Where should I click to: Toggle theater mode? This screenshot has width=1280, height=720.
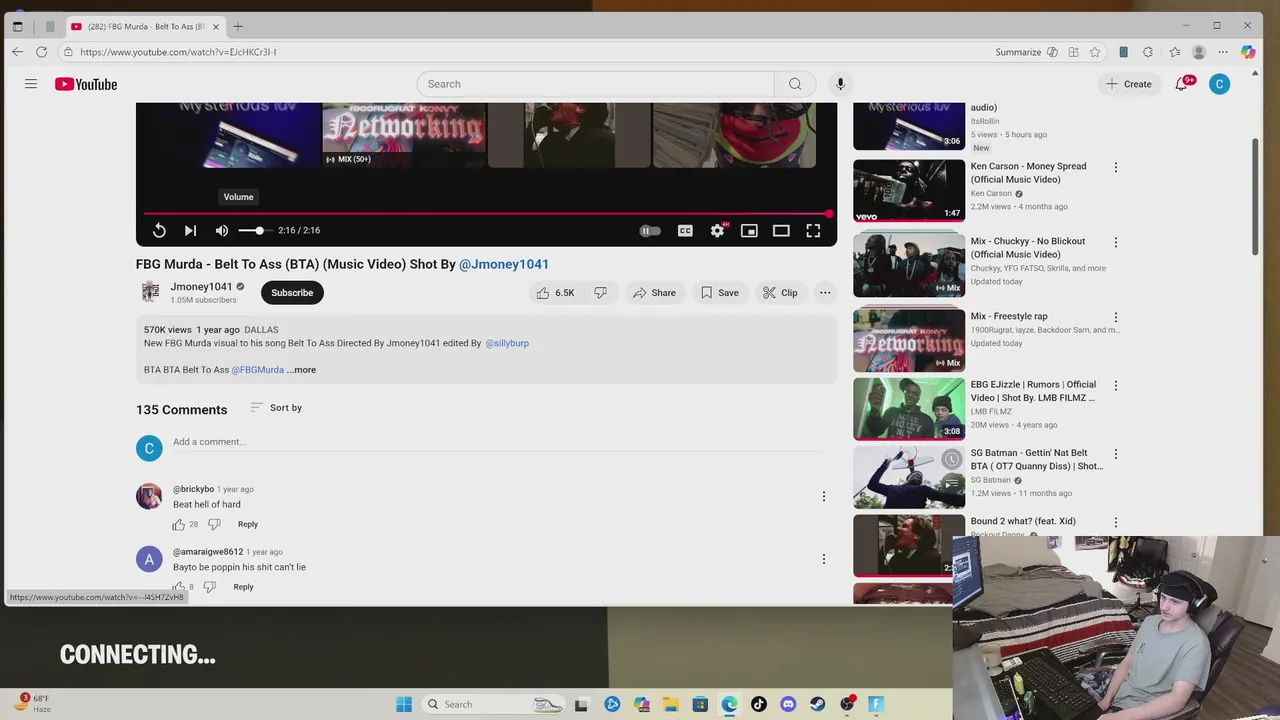[781, 230]
